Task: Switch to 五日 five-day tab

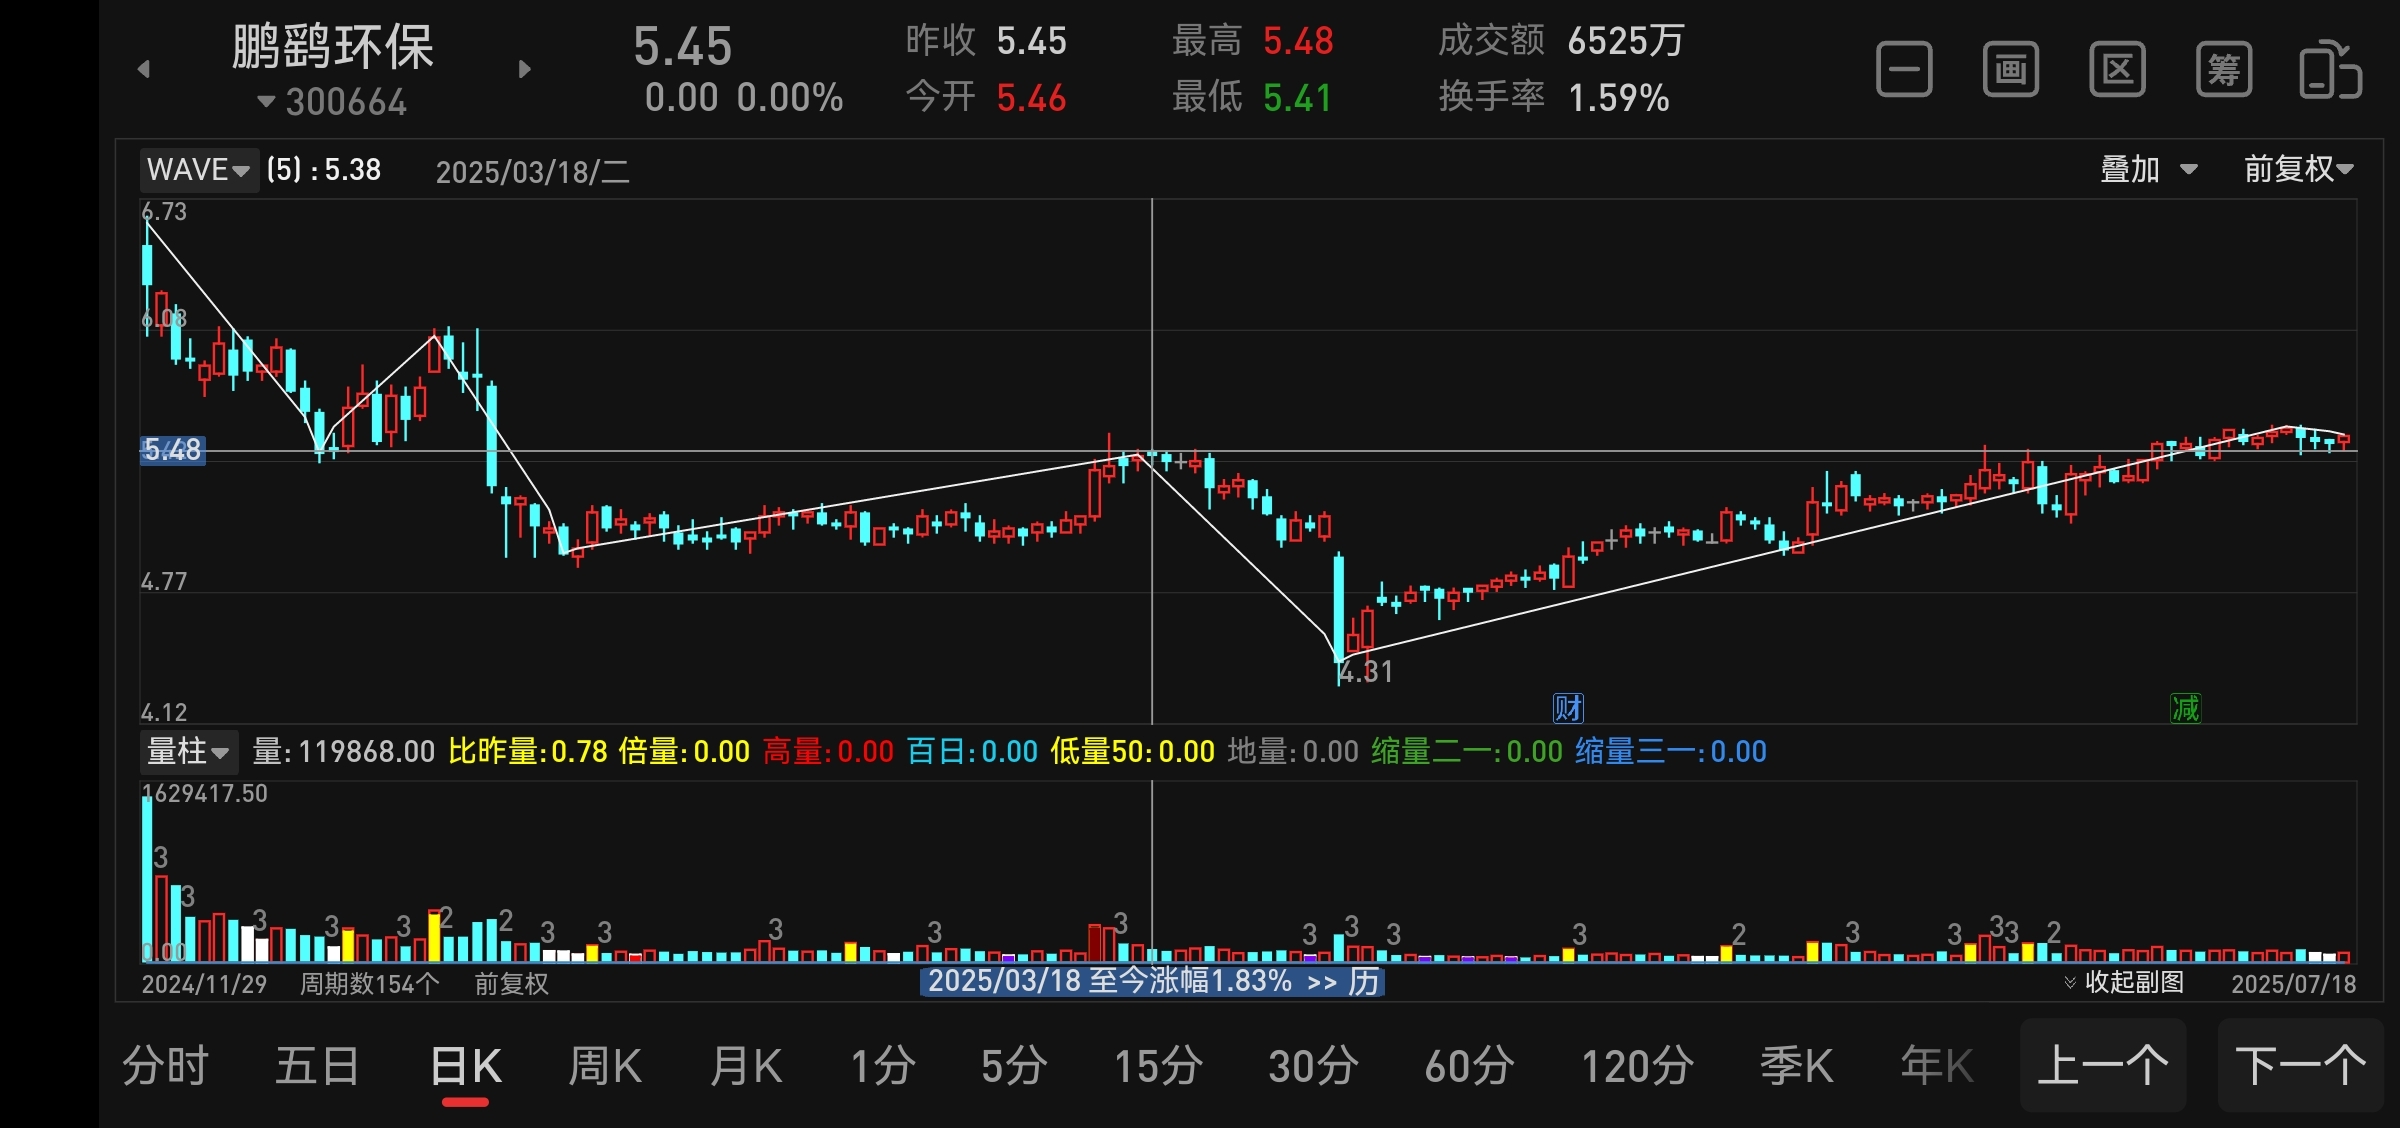Action: 317,1066
